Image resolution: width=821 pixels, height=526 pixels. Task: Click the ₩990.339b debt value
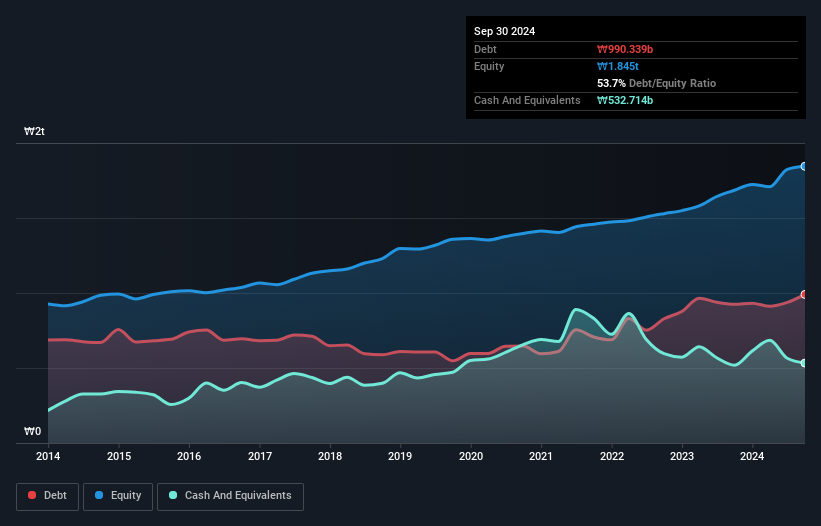click(x=625, y=49)
